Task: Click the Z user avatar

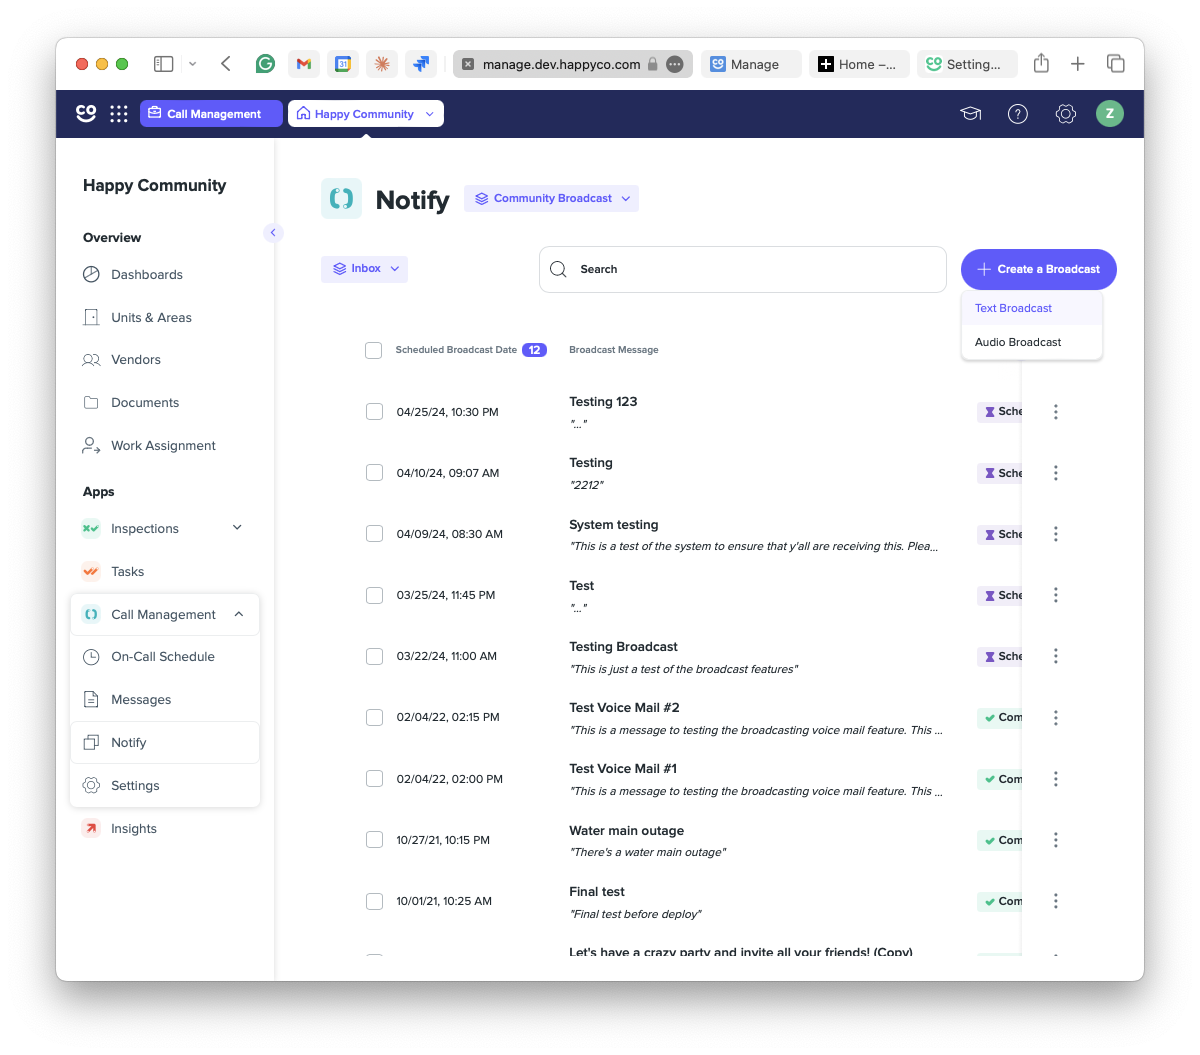Action: (1110, 114)
